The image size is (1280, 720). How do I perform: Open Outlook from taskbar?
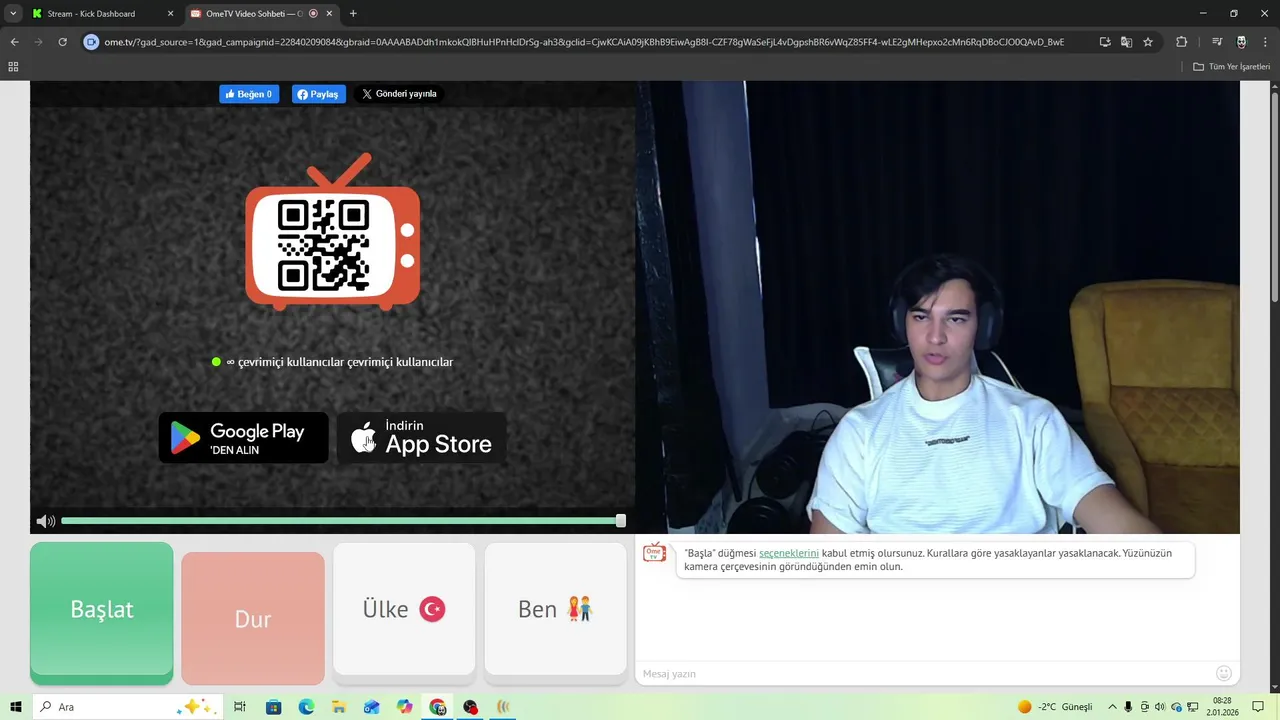[372, 707]
